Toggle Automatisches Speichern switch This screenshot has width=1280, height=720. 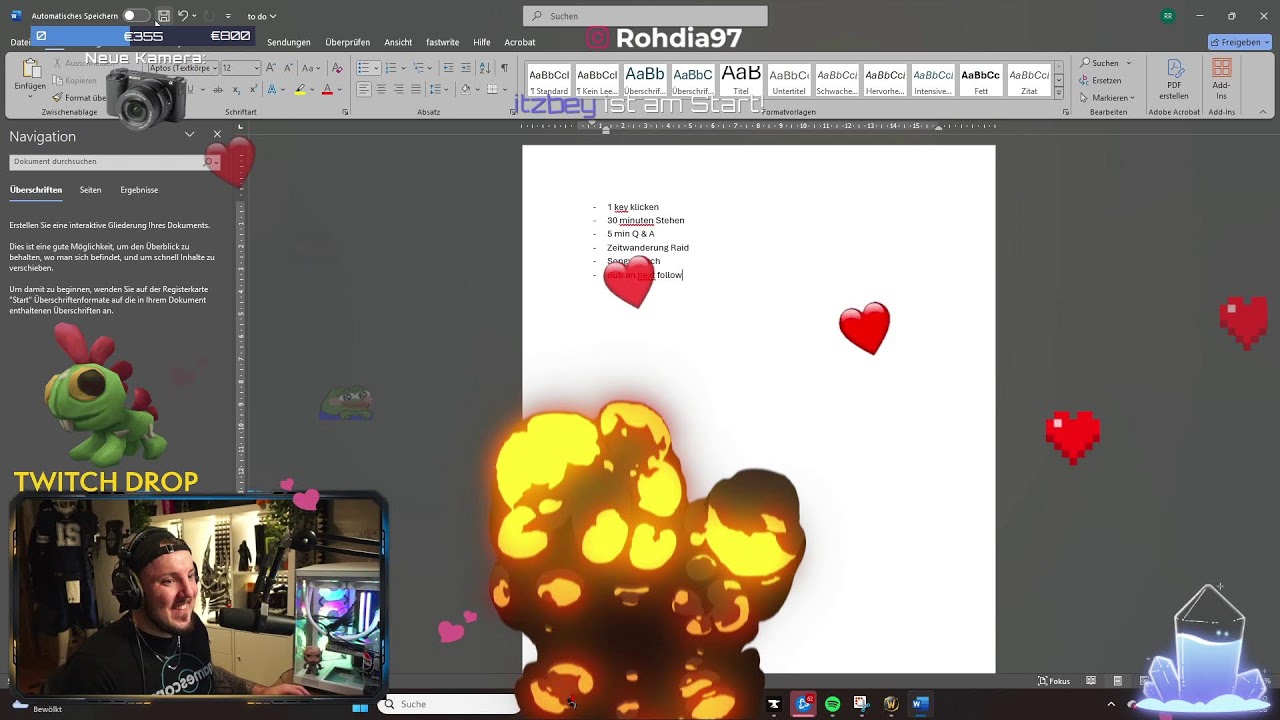(136, 16)
